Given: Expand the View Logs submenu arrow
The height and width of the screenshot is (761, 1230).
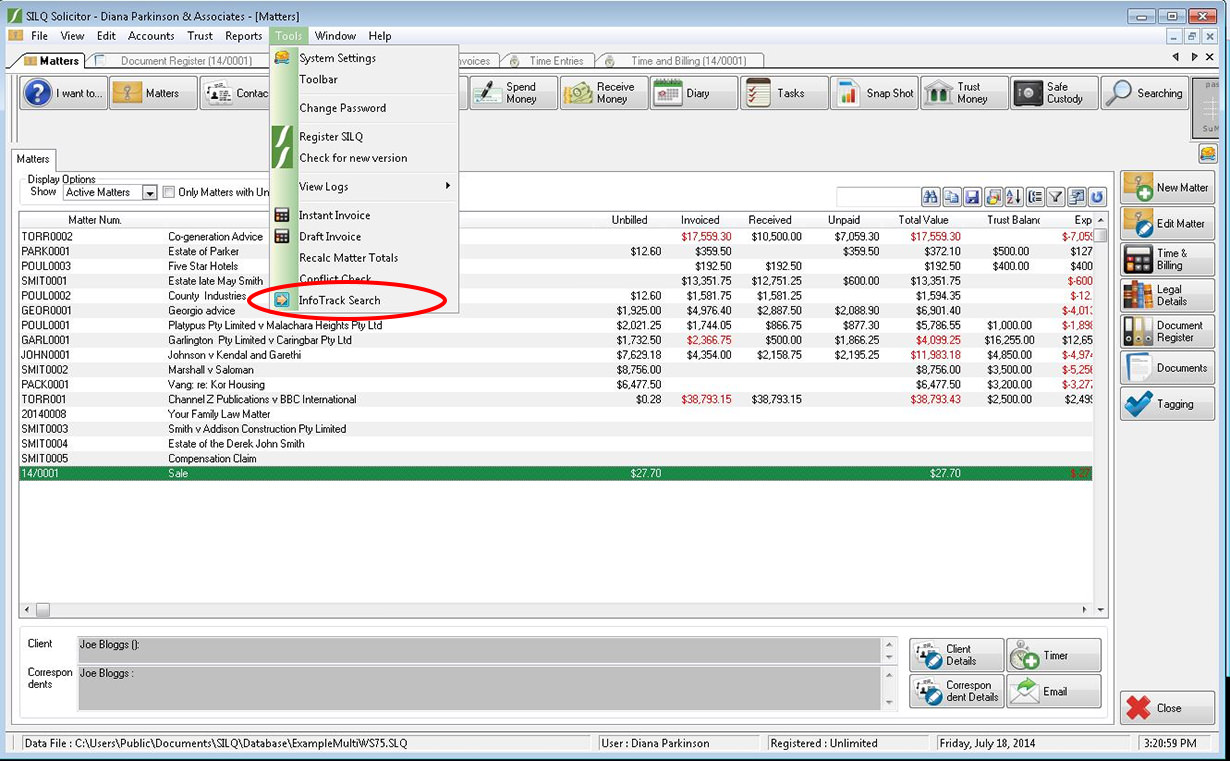Looking at the screenshot, I should coord(448,186).
